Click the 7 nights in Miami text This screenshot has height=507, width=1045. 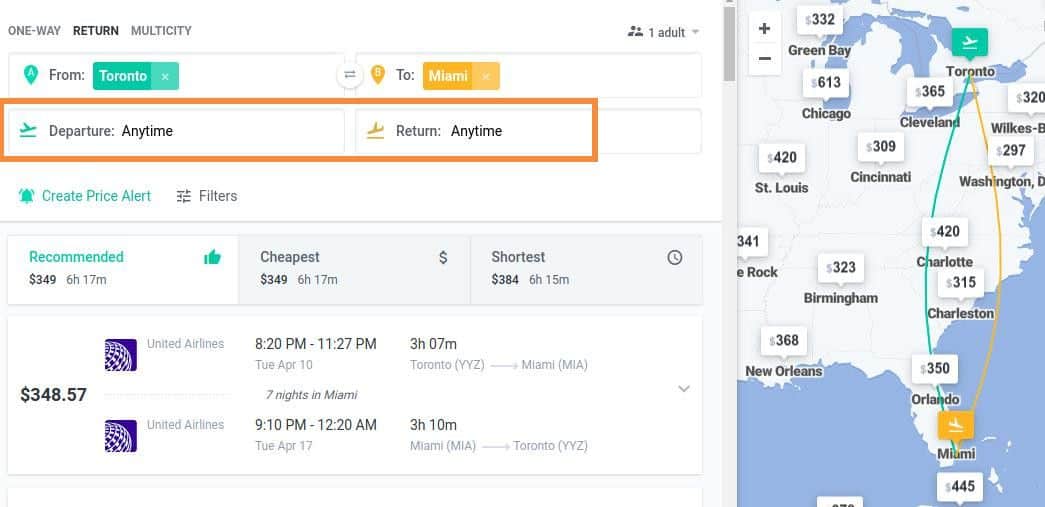311,395
